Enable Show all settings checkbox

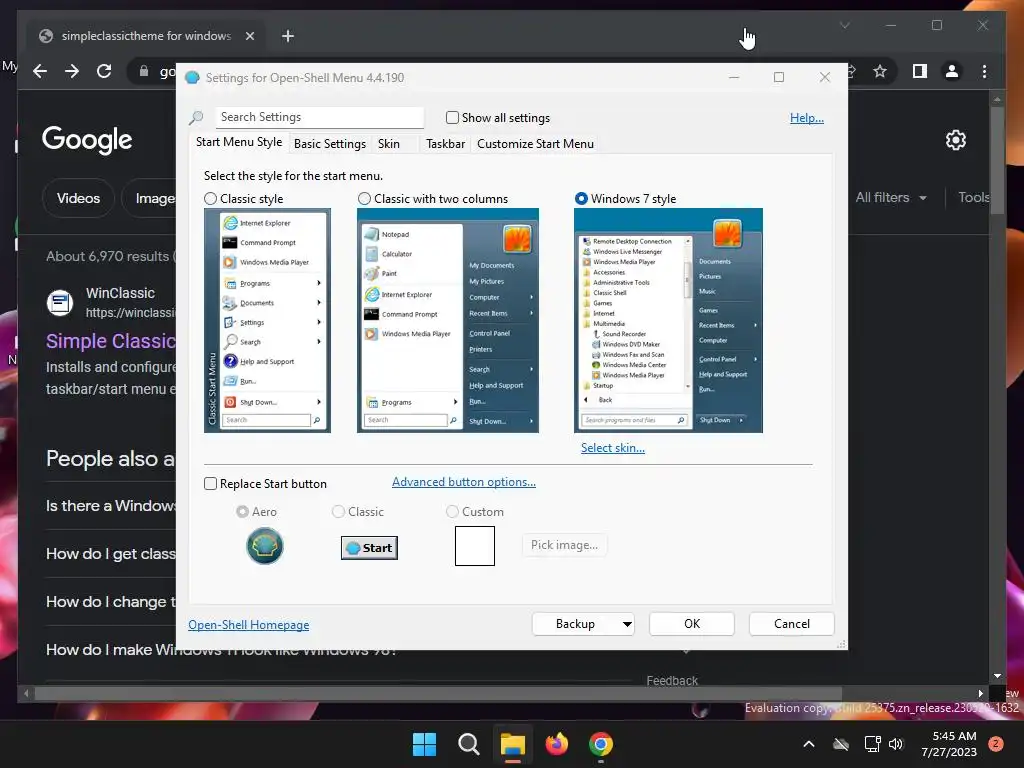[x=452, y=118]
